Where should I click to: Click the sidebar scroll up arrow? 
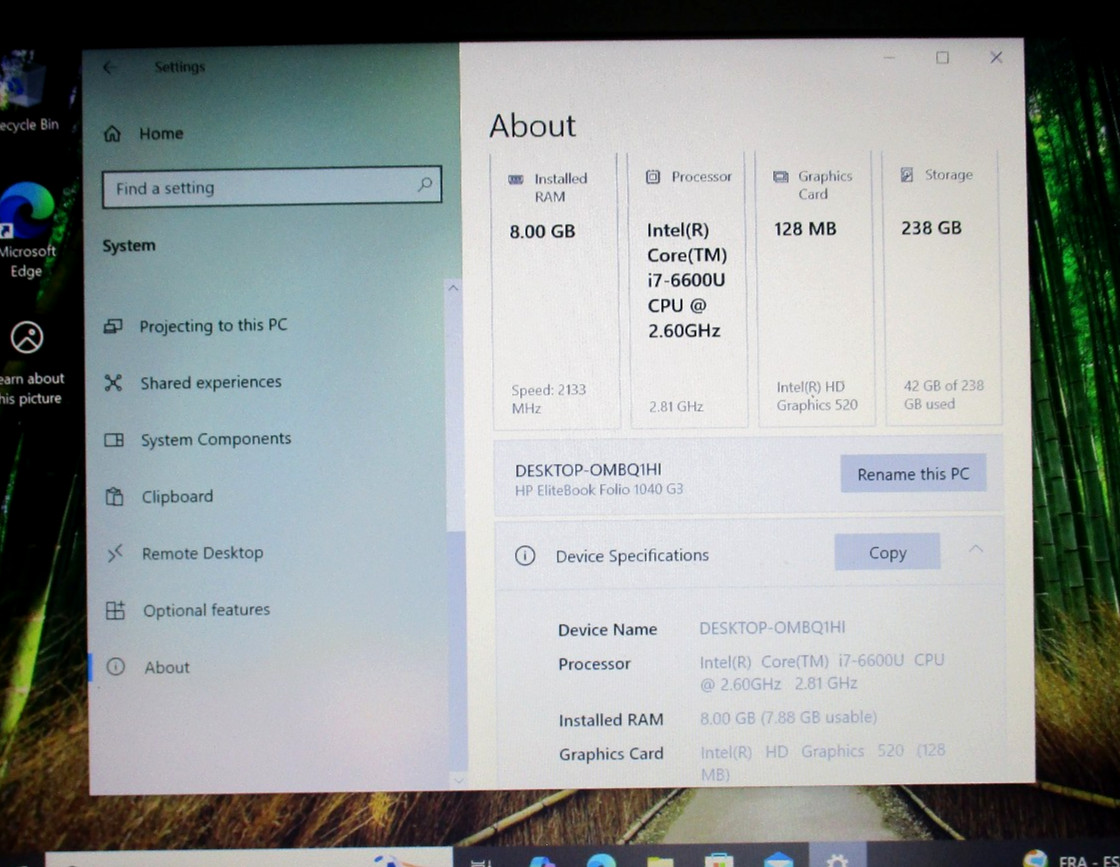pyautogui.click(x=453, y=288)
